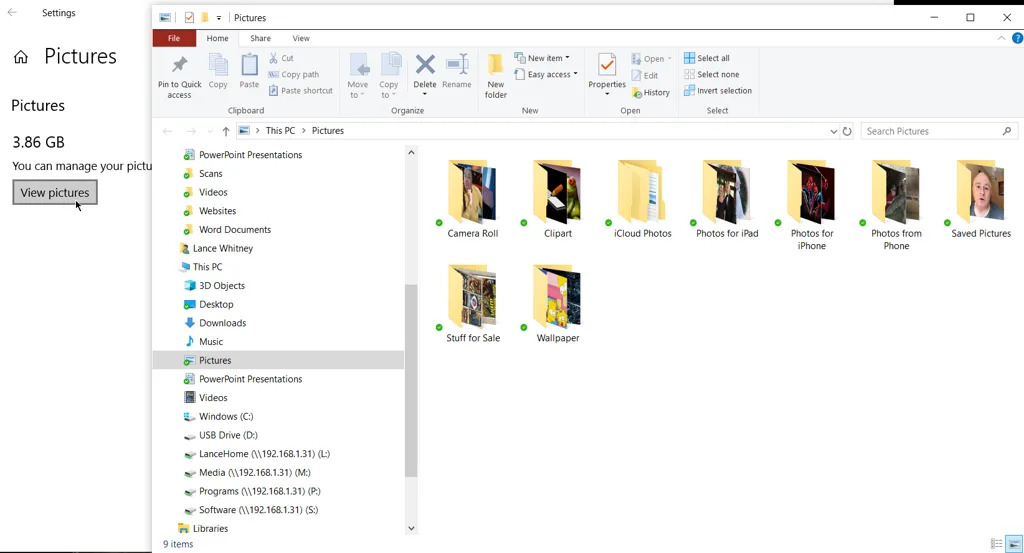Image resolution: width=1024 pixels, height=553 pixels.
Task: Click the Invert selection option
Action: pyautogui.click(x=718, y=91)
